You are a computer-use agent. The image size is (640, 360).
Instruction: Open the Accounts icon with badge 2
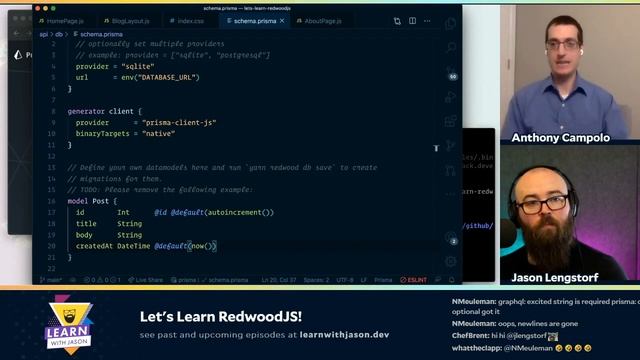point(451,238)
